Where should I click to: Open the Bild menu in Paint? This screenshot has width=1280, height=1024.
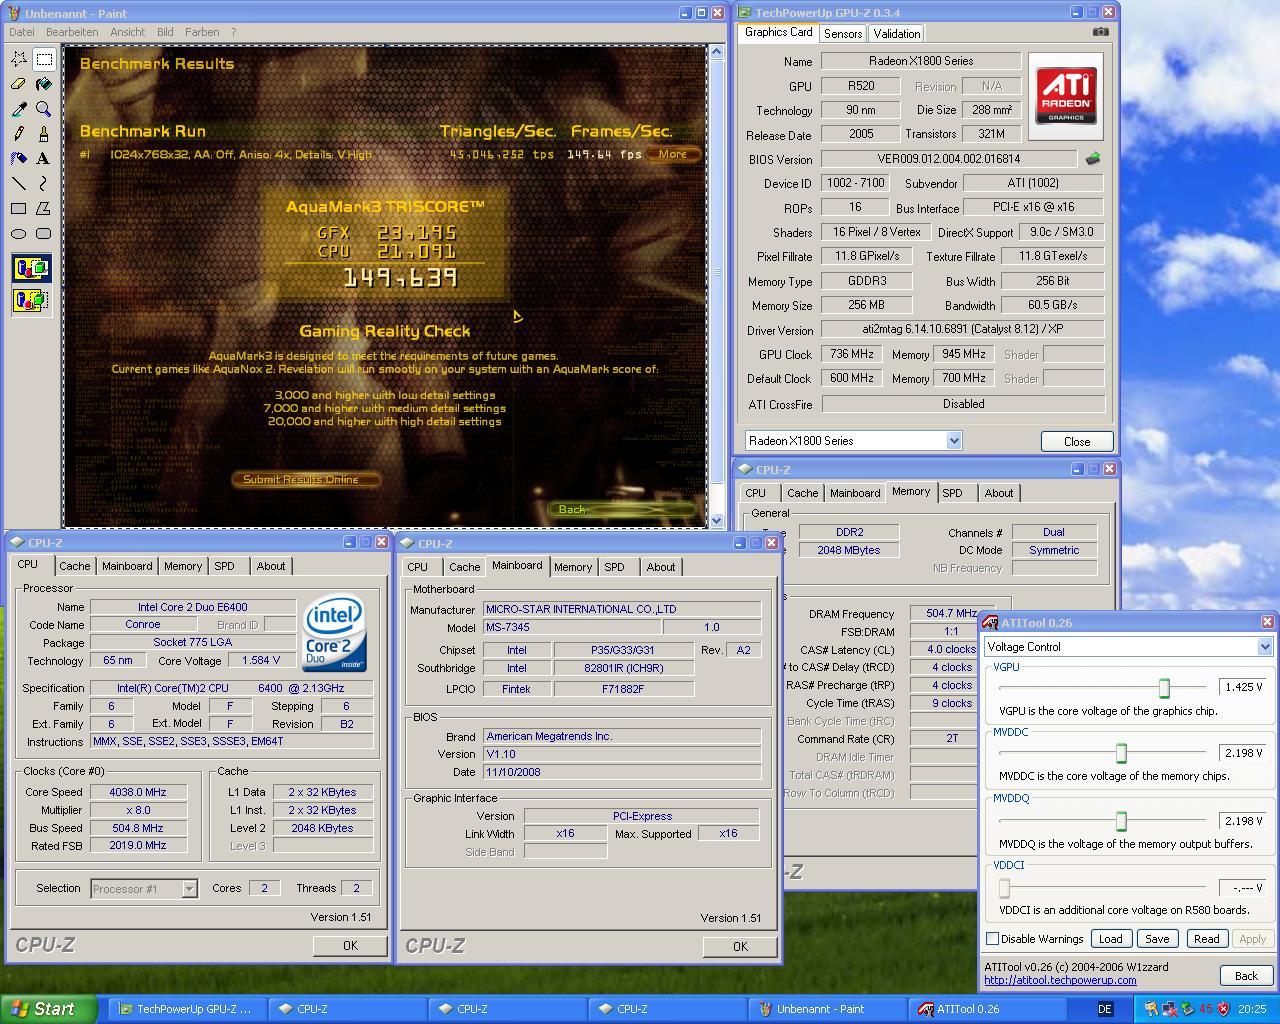(165, 32)
